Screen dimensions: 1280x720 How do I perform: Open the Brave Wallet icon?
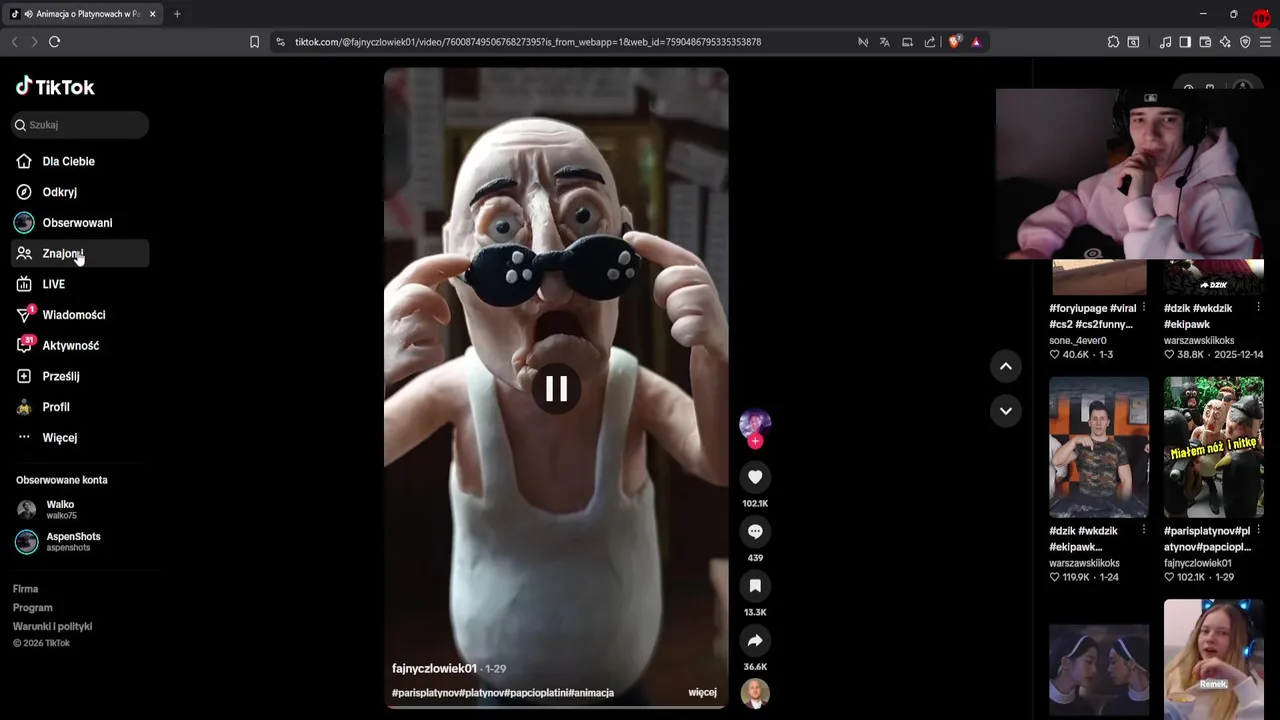click(x=1205, y=42)
